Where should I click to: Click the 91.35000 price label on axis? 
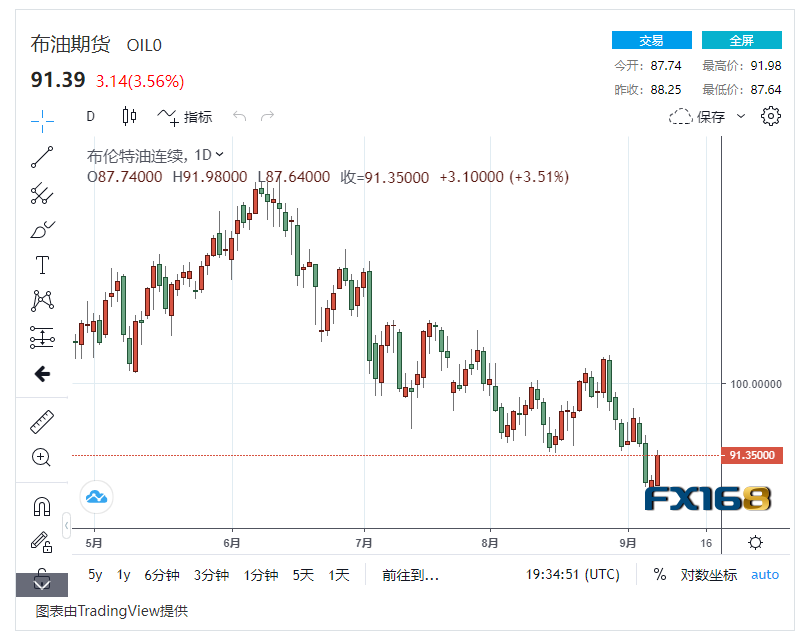pos(752,455)
